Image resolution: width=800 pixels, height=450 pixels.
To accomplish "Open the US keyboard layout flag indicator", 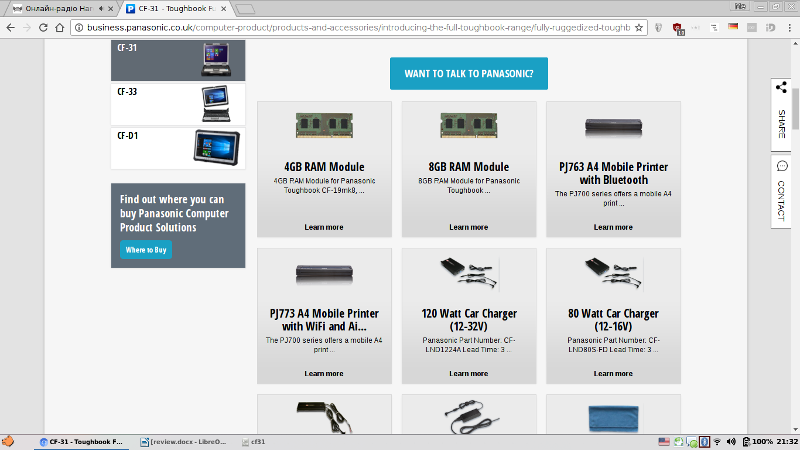I will tap(664, 442).
